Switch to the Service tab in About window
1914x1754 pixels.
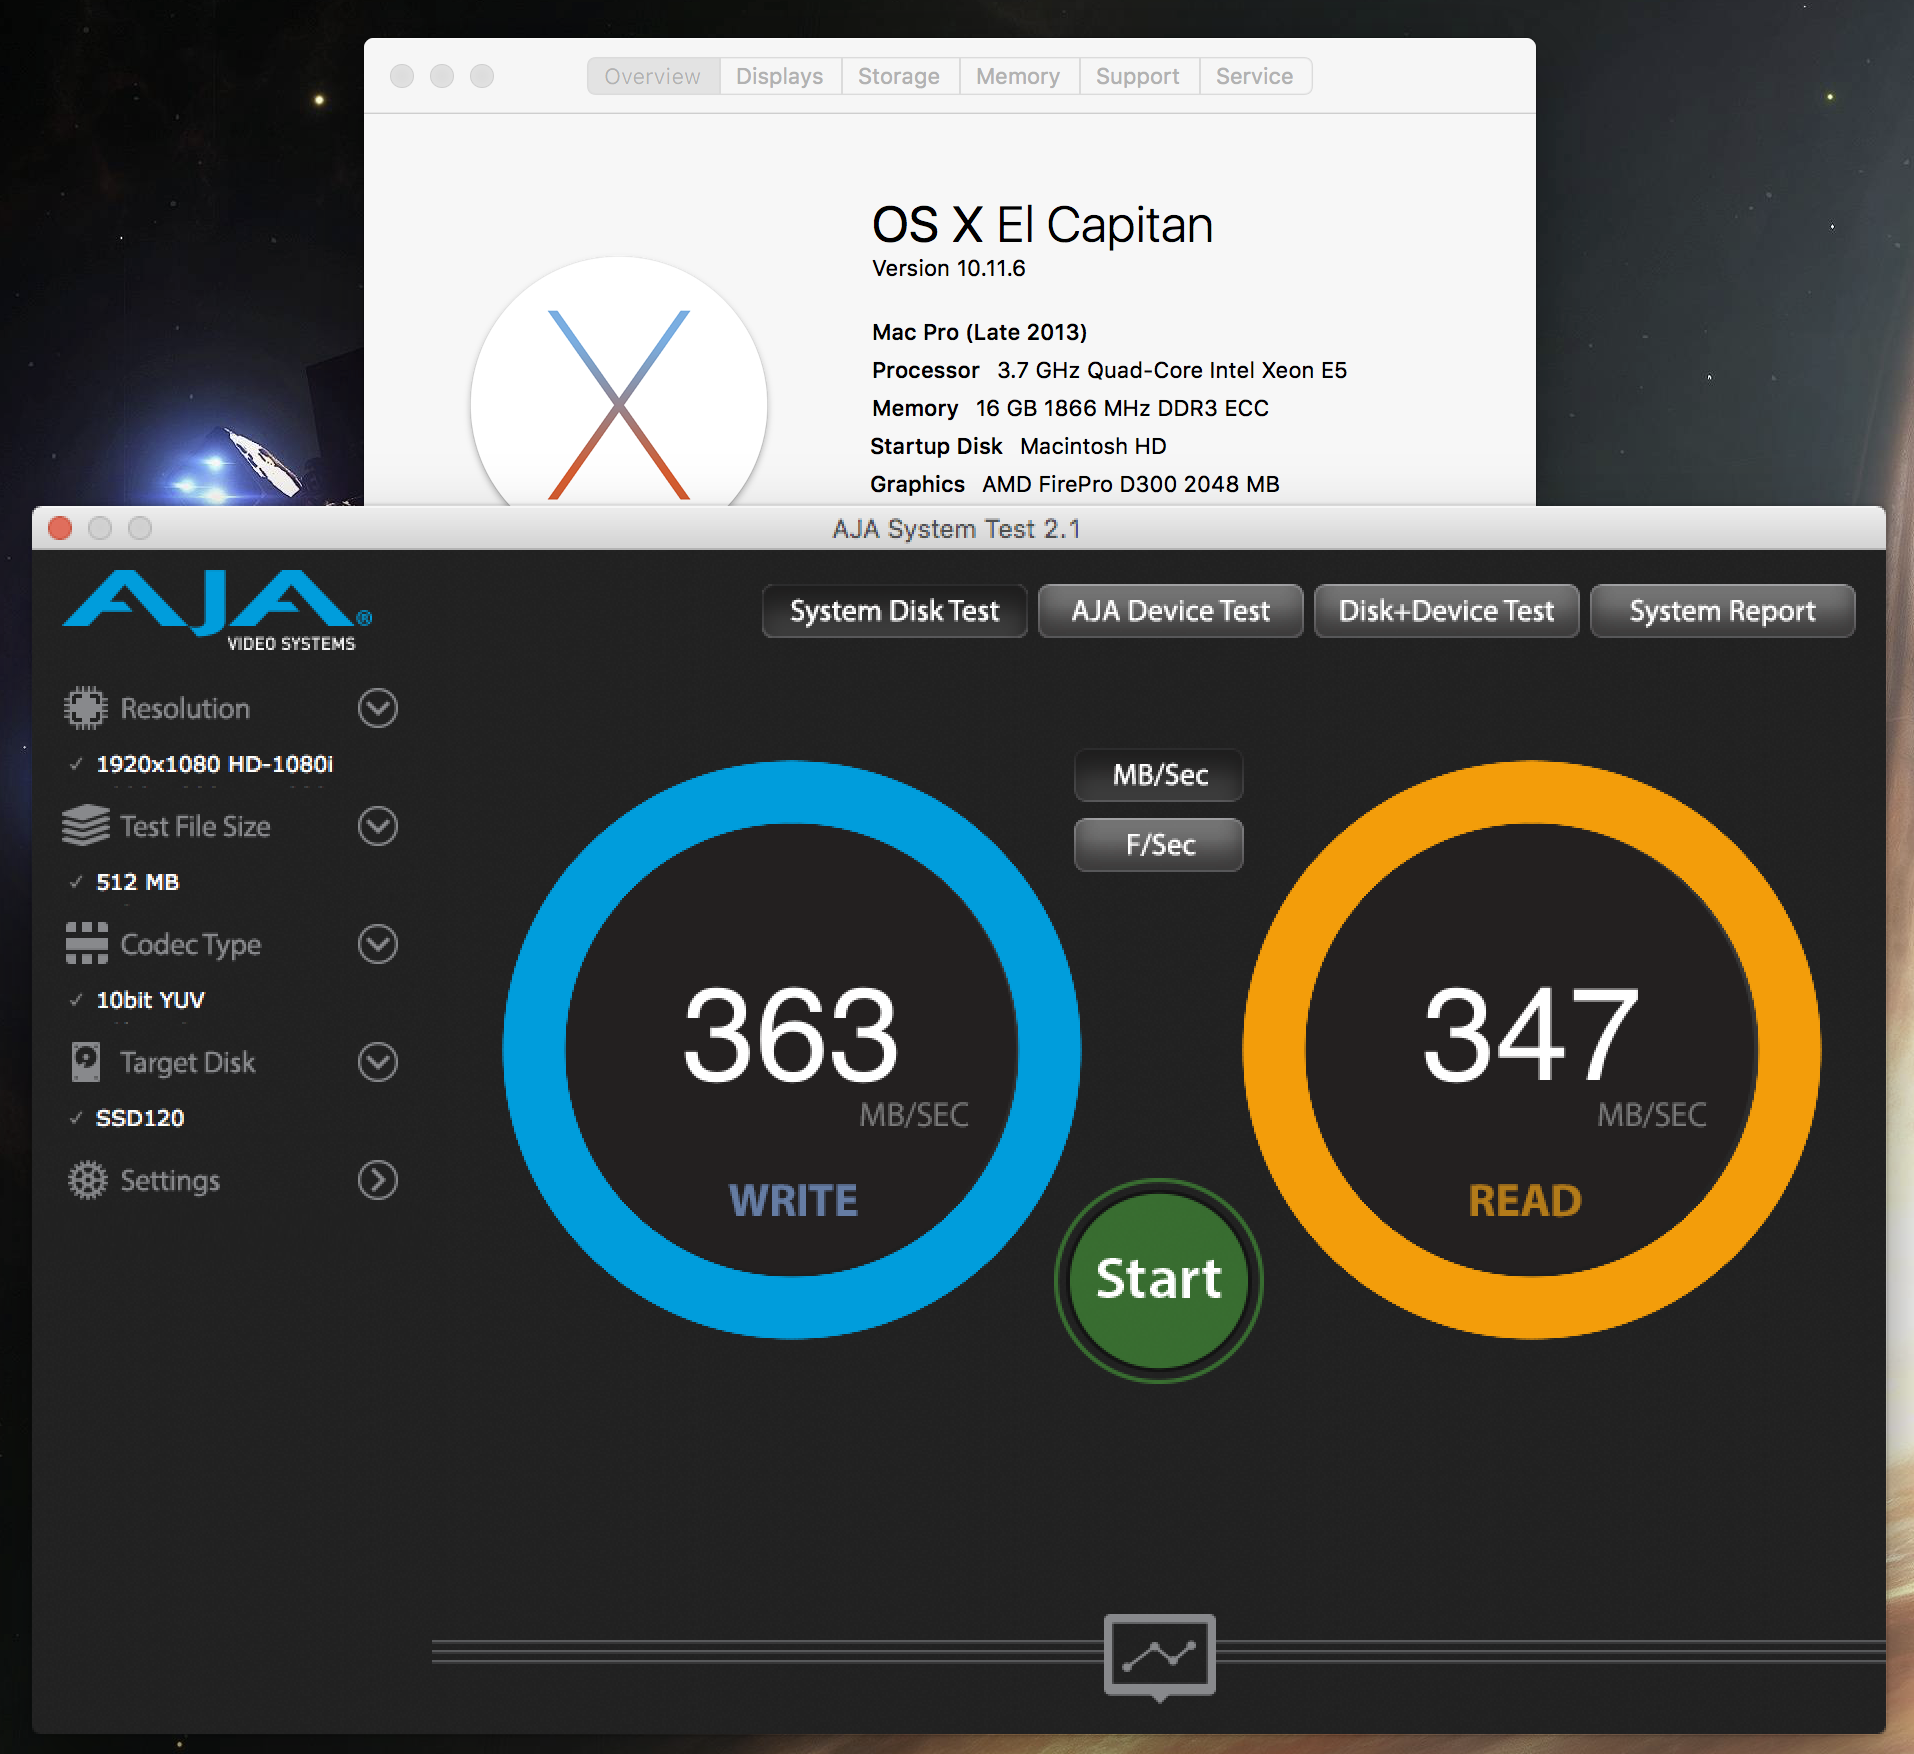click(1254, 76)
